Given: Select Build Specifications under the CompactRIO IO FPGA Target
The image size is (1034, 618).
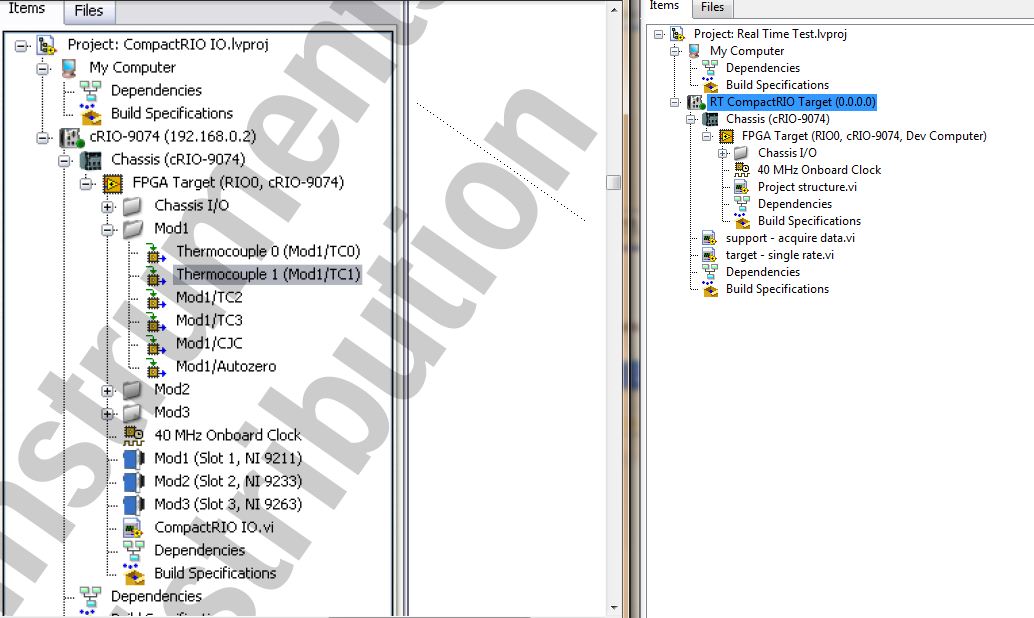Looking at the screenshot, I should [x=215, y=573].
